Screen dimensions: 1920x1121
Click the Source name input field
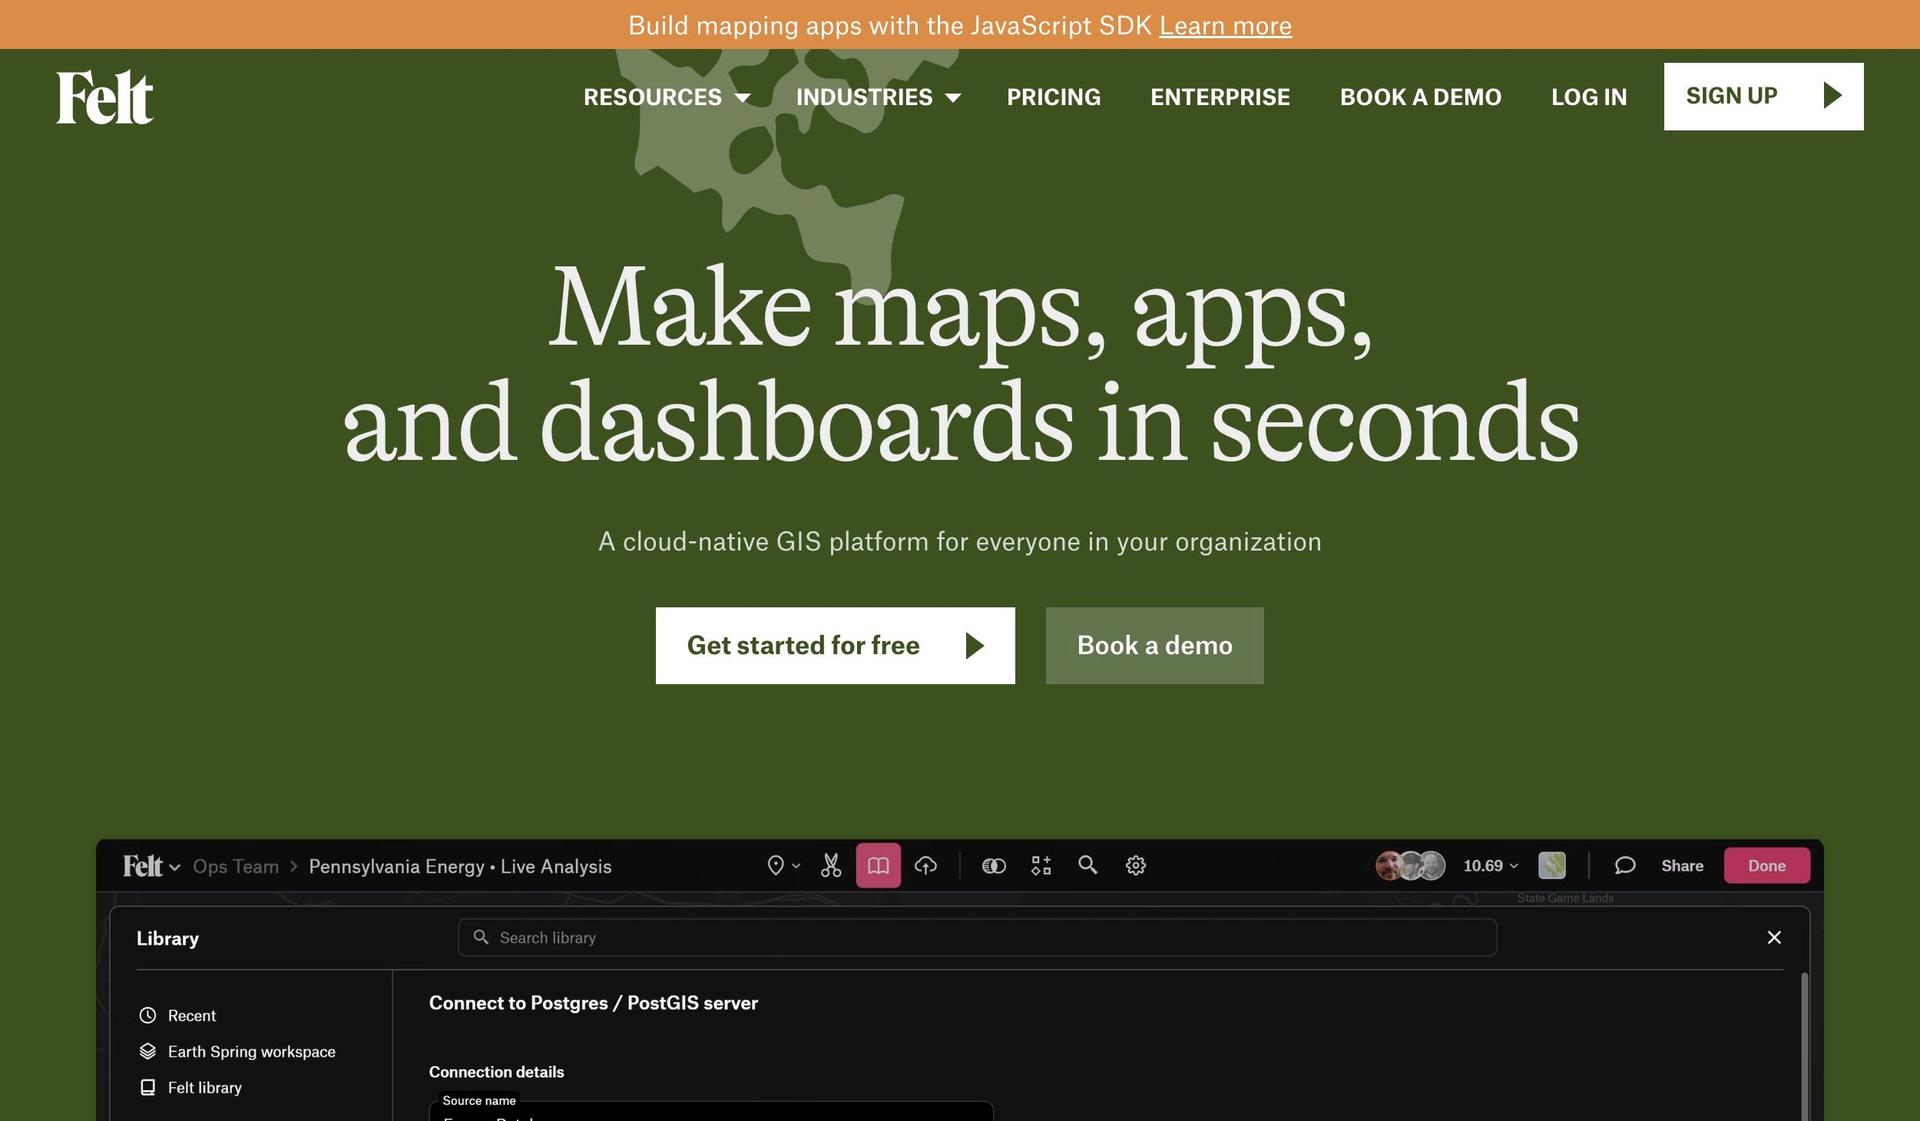[711, 1112]
